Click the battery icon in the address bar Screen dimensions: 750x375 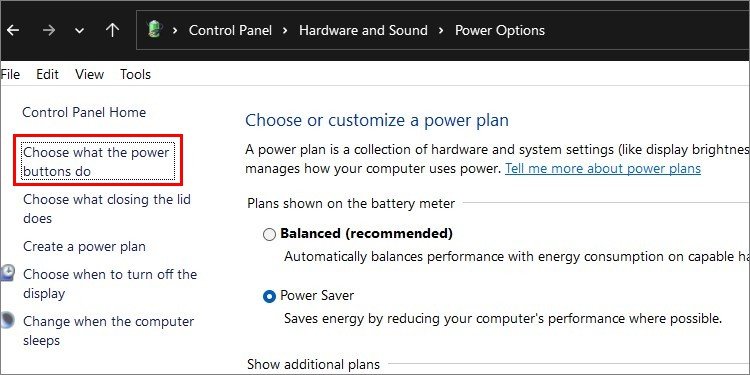point(154,30)
